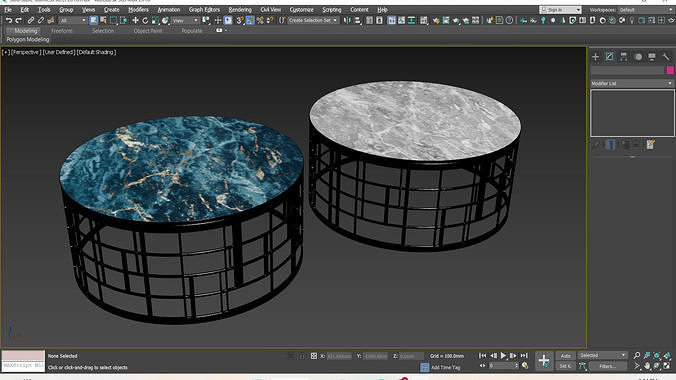The width and height of the screenshot is (676, 380).
Task: Select the Unlink Selection tool
Action: coord(41,20)
